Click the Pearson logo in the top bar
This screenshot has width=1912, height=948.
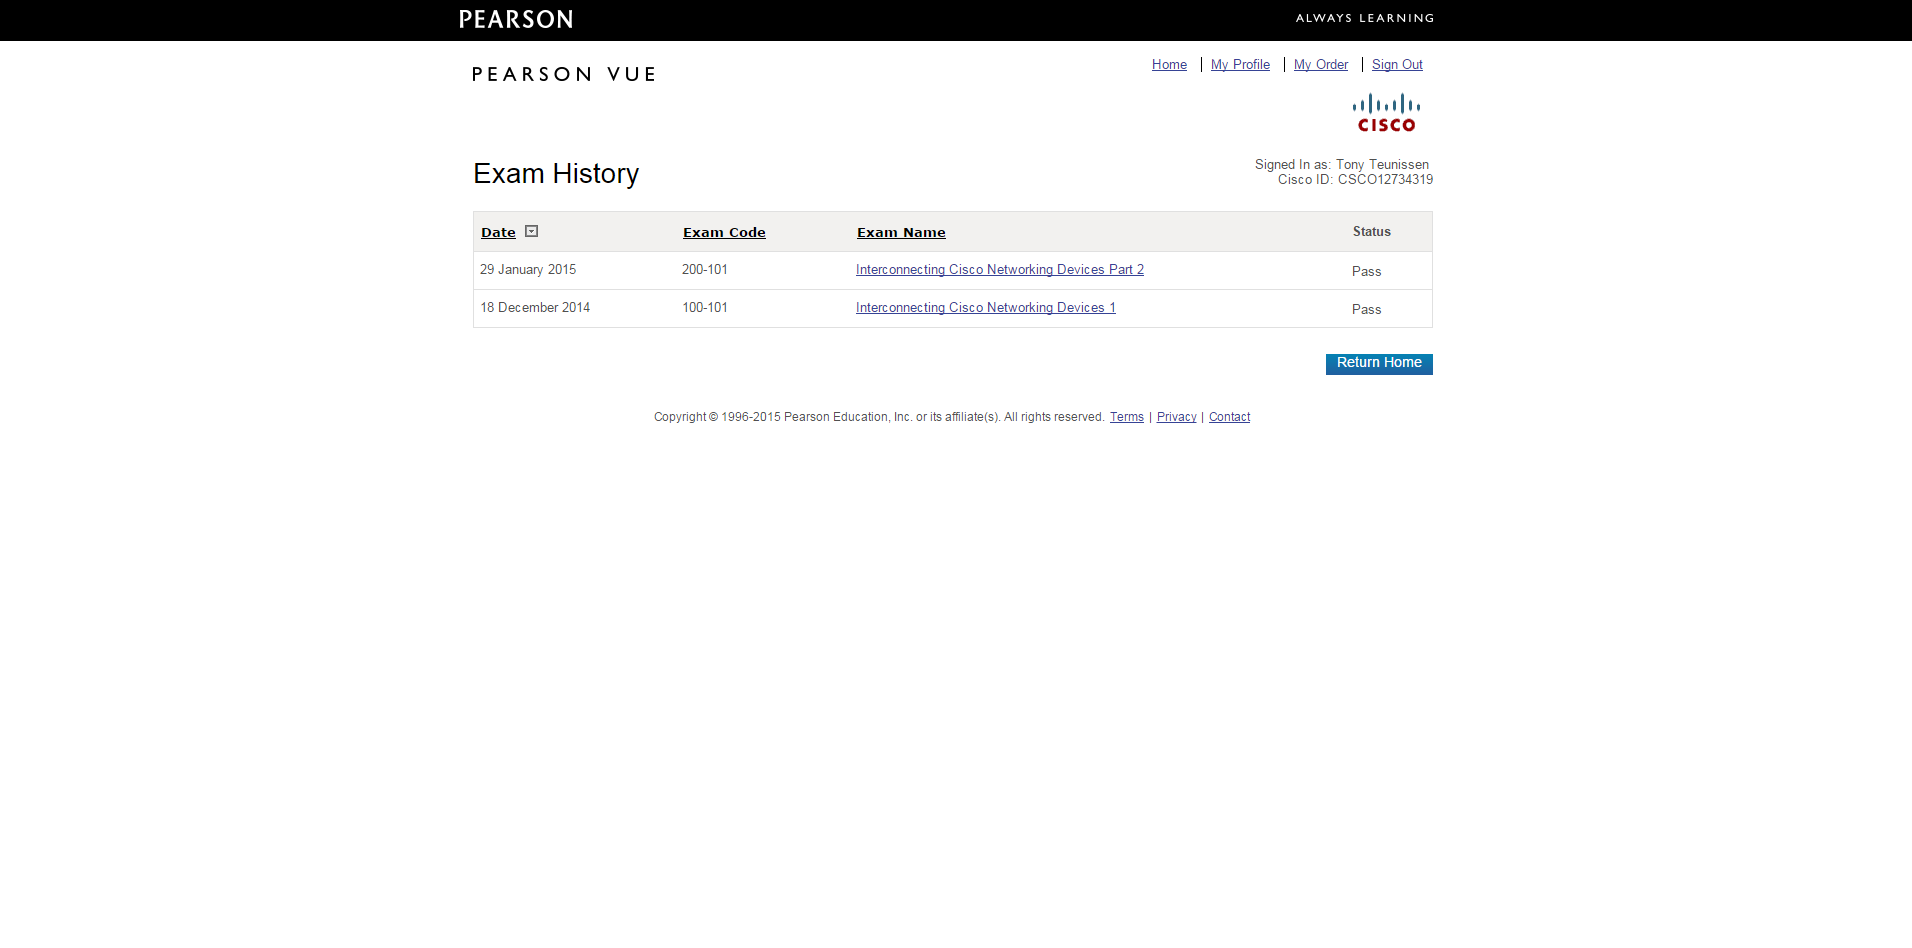tap(516, 19)
